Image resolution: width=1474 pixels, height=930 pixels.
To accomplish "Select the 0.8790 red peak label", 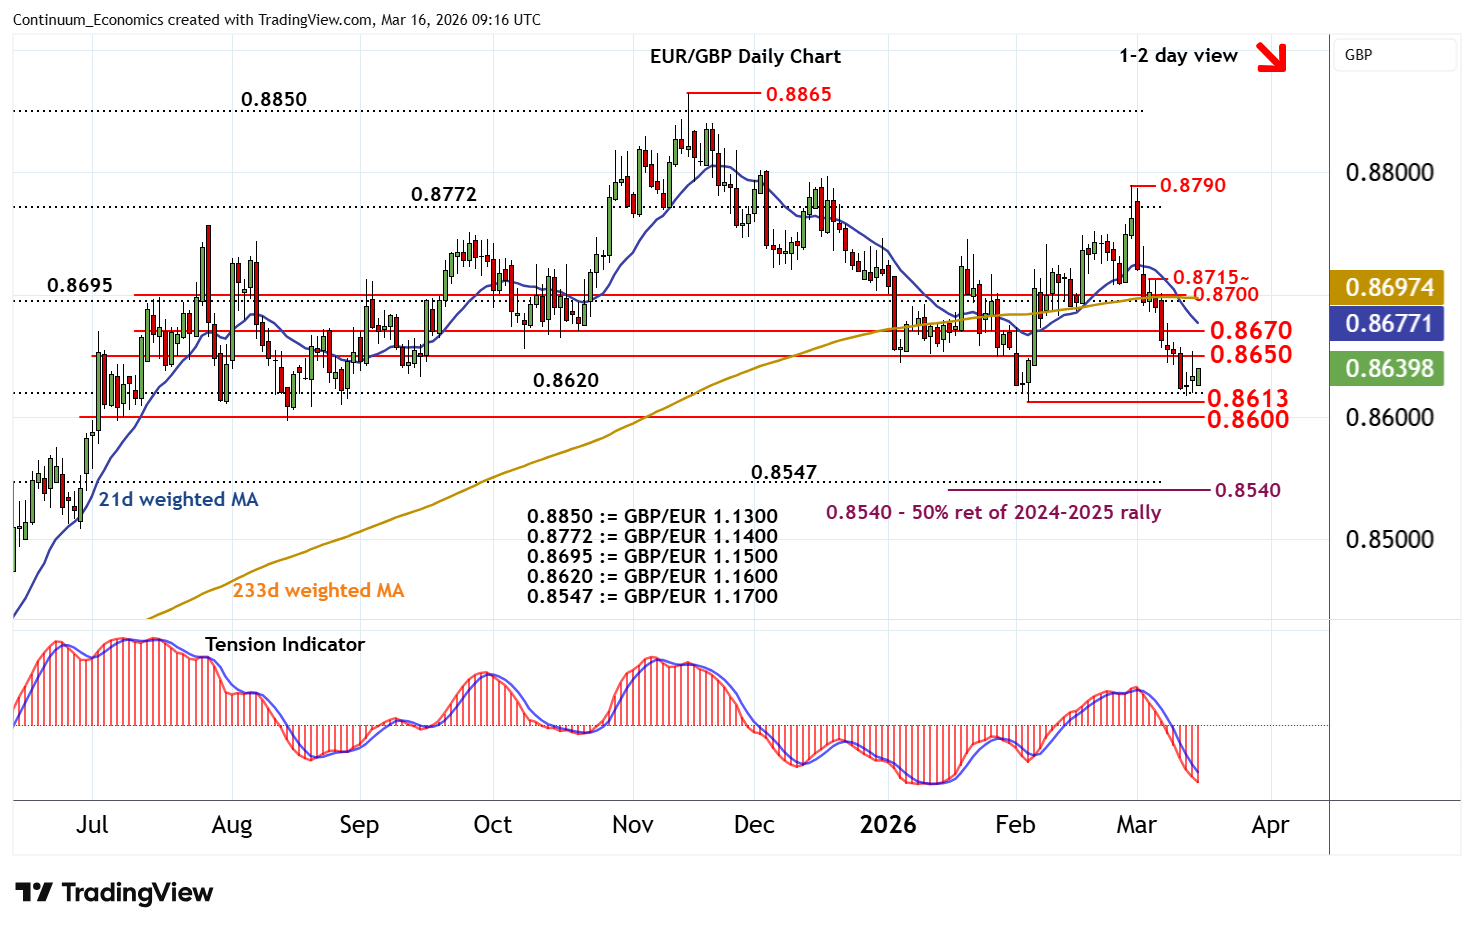I will [x=1192, y=185].
